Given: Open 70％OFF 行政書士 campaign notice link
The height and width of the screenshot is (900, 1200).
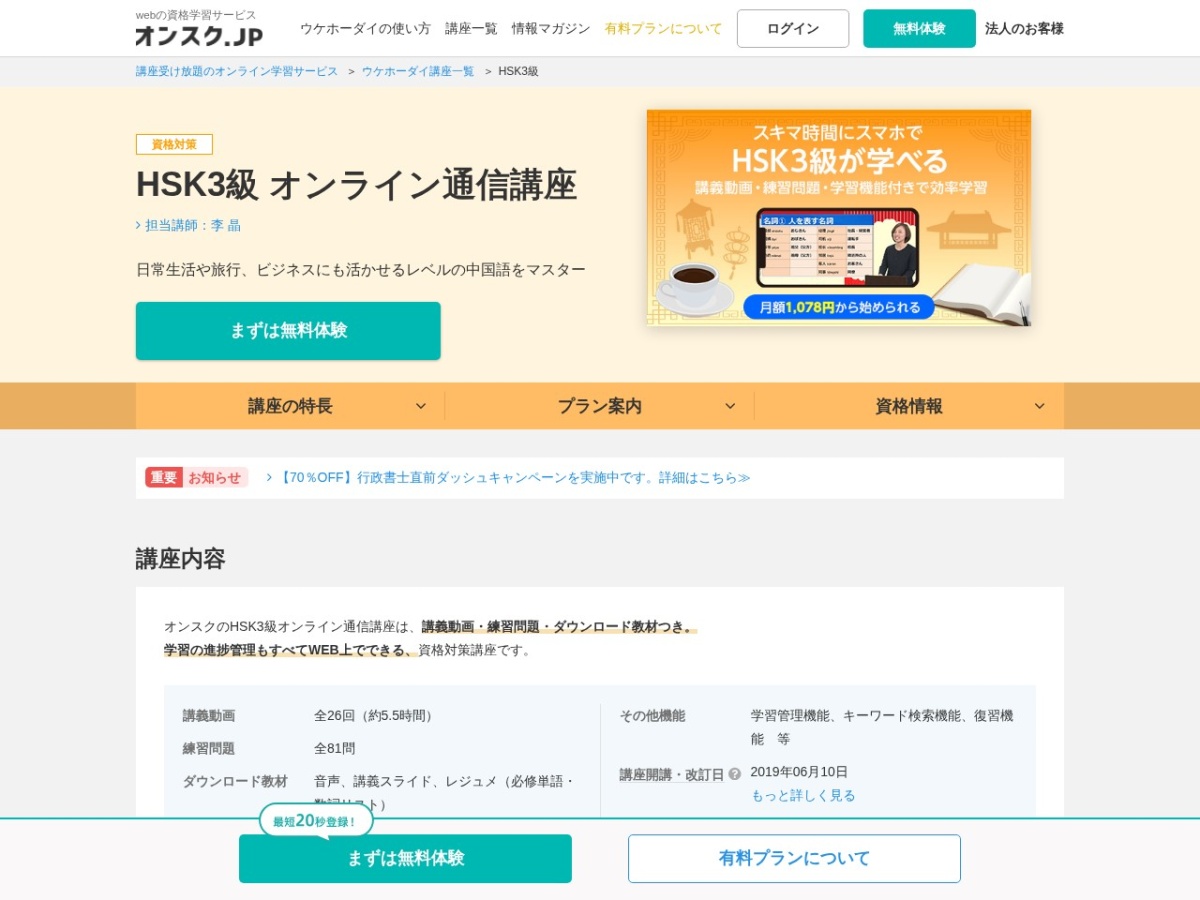Looking at the screenshot, I should tap(513, 478).
